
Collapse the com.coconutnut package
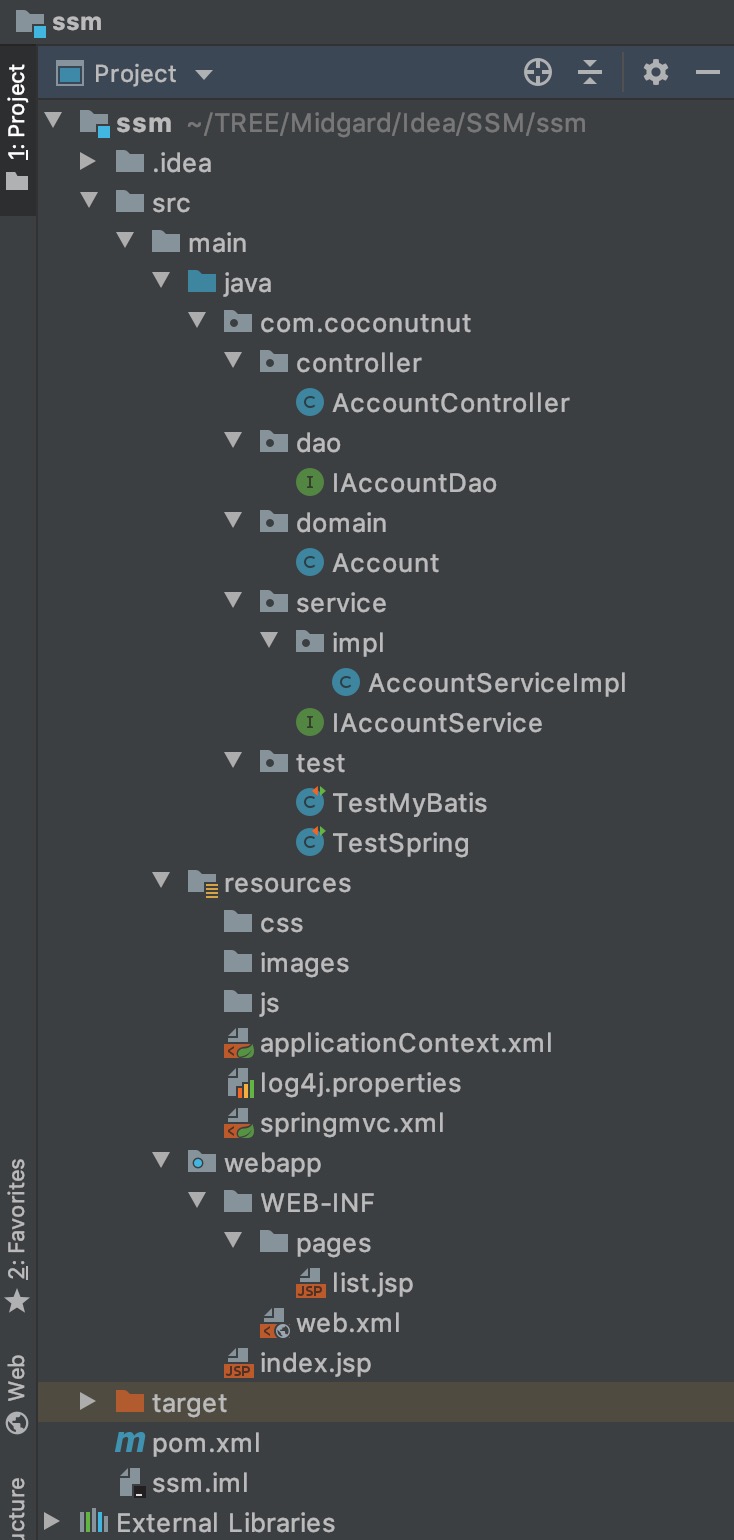point(197,322)
